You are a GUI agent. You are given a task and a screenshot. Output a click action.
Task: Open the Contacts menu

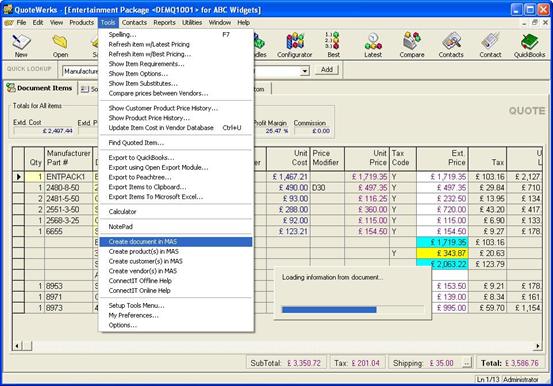(134, 23)
